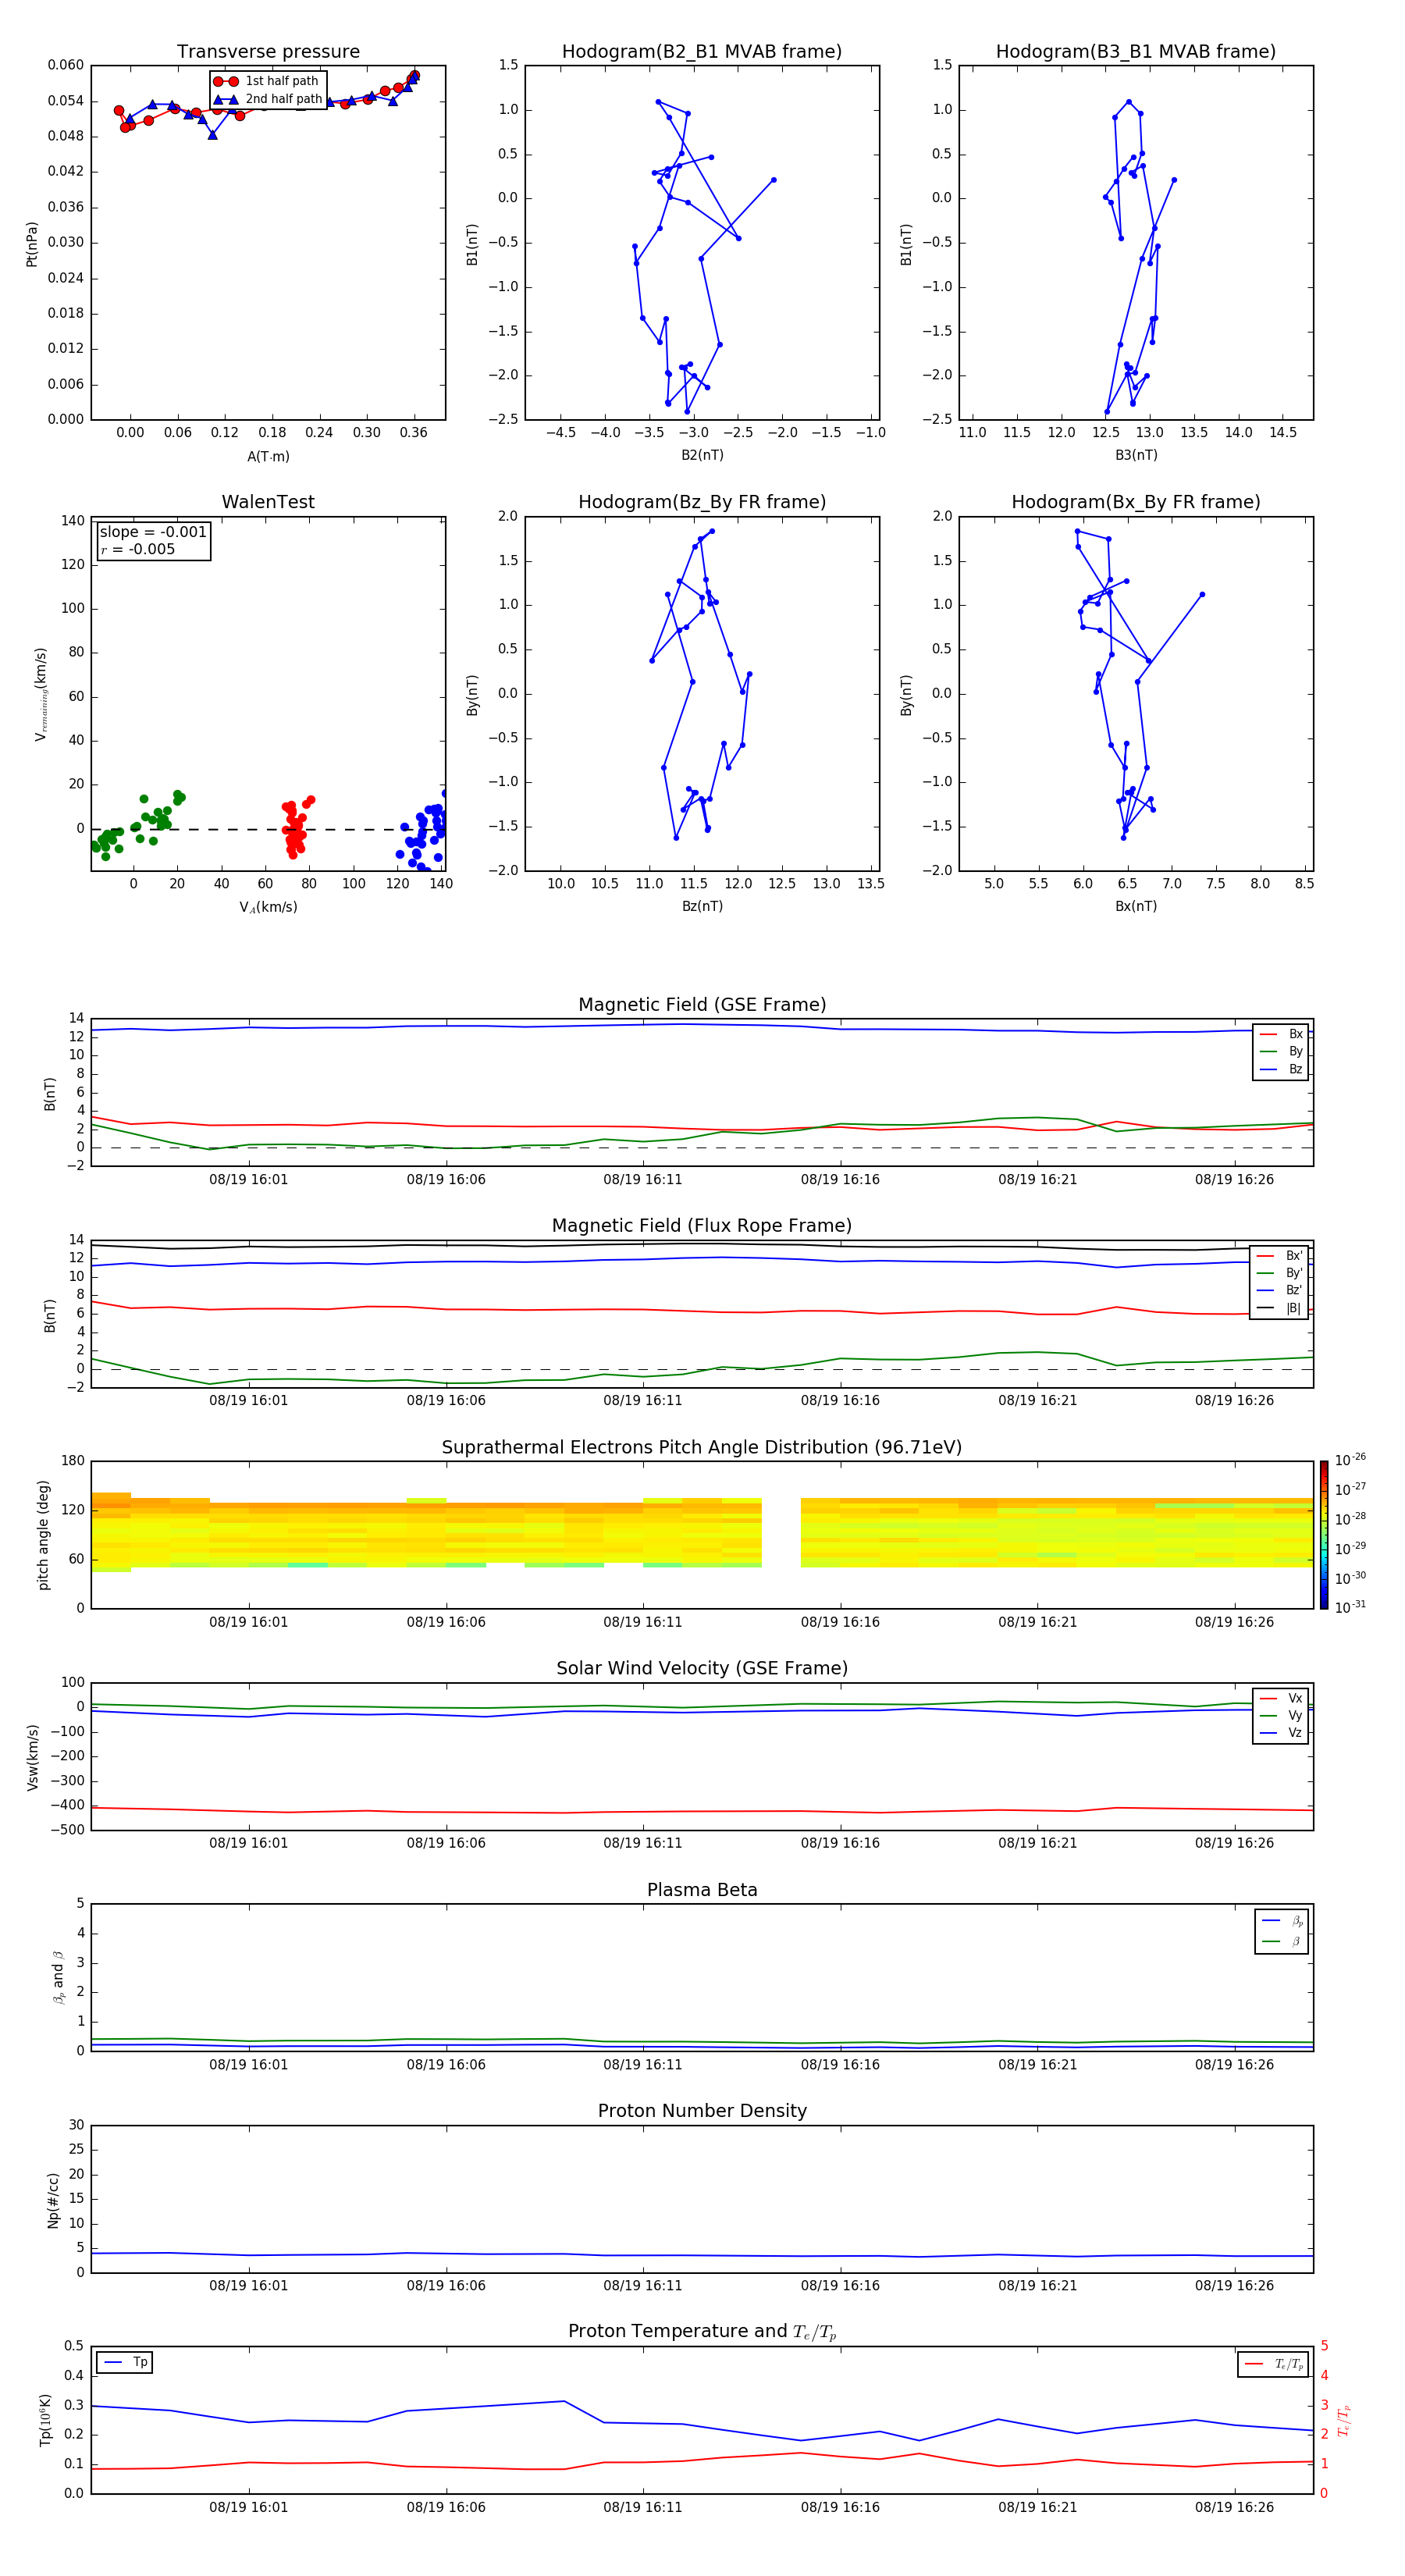Click the "Pt(nPa)" y-axis label
Screen dimensions: 1405x2576
(x=32, y=244)
